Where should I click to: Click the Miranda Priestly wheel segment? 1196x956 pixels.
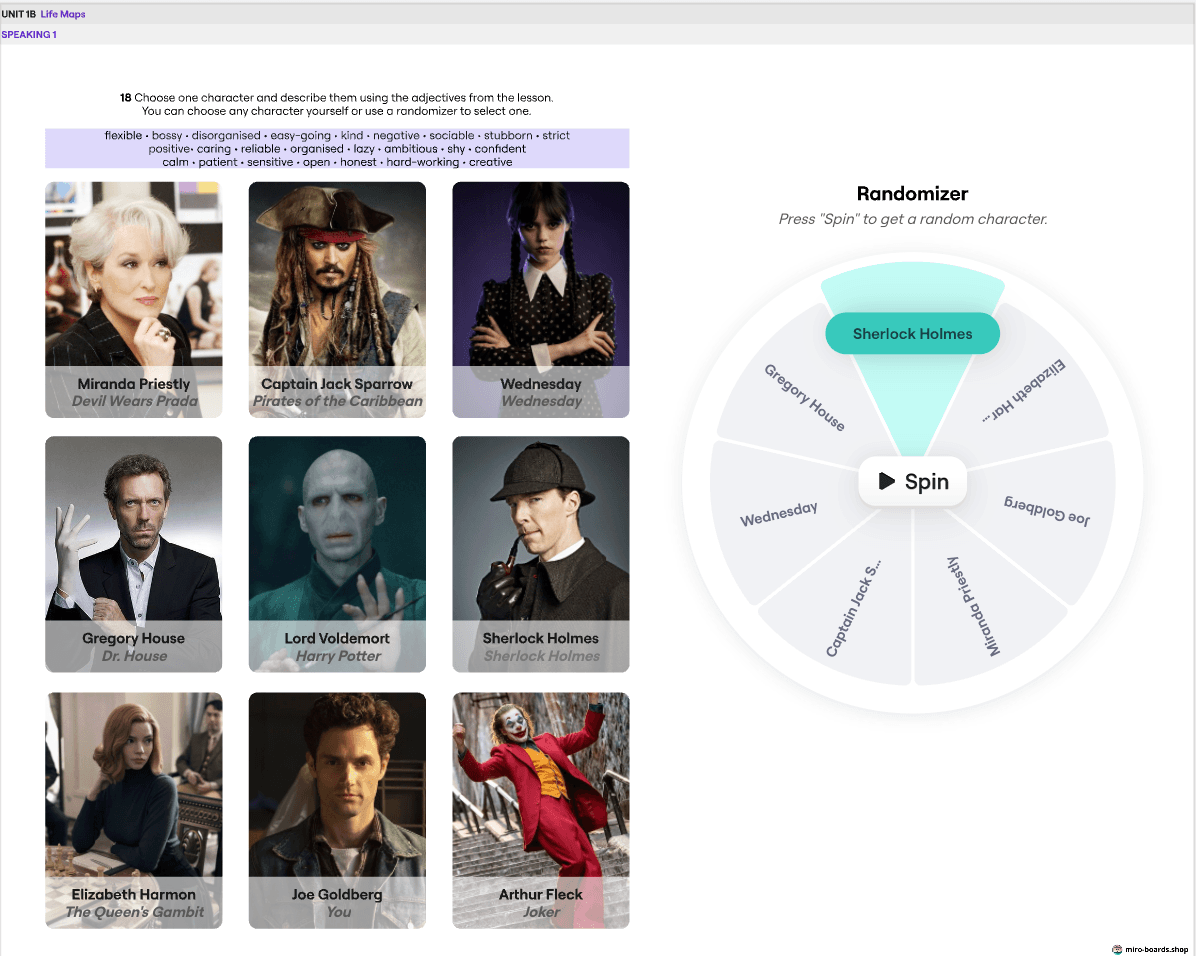(973, 607)
